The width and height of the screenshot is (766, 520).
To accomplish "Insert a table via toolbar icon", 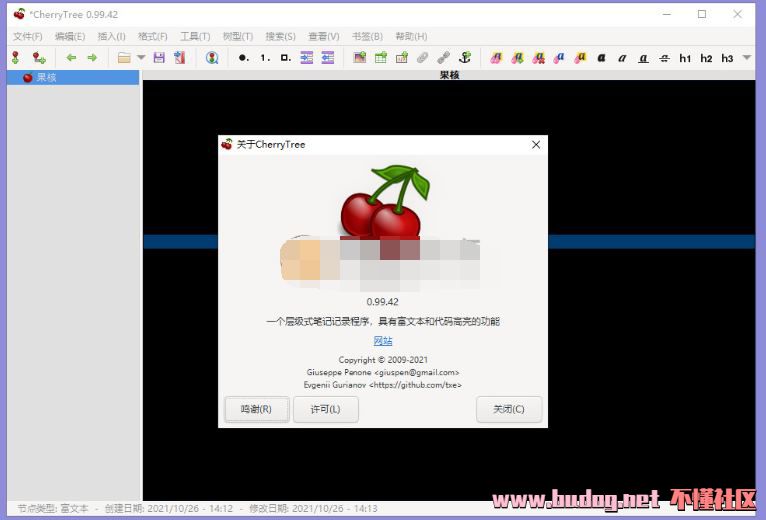I will [x=381, y=58].
